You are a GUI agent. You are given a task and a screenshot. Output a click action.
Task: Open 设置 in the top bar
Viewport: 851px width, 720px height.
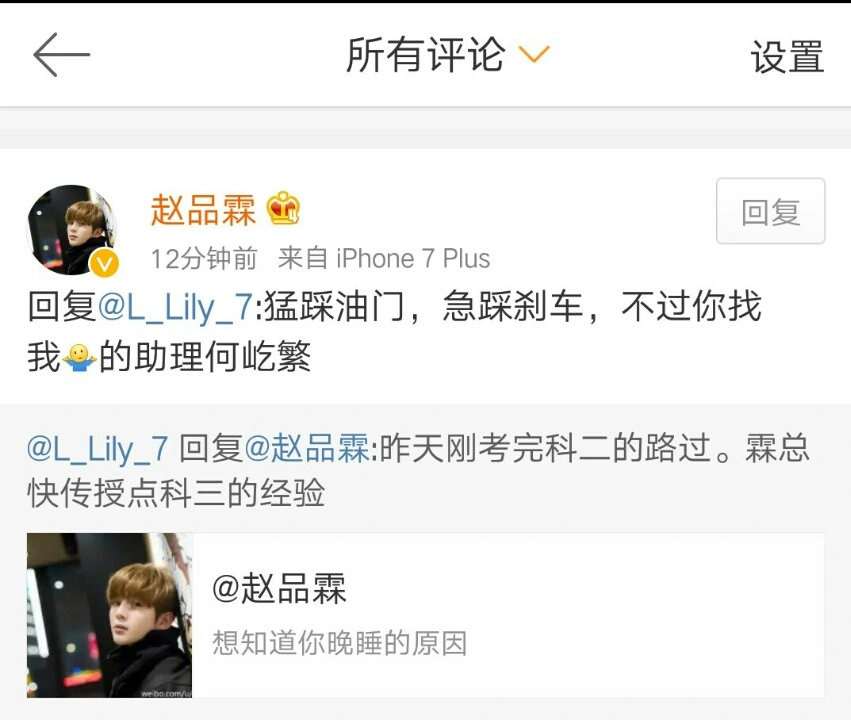[x=788, y=56]
